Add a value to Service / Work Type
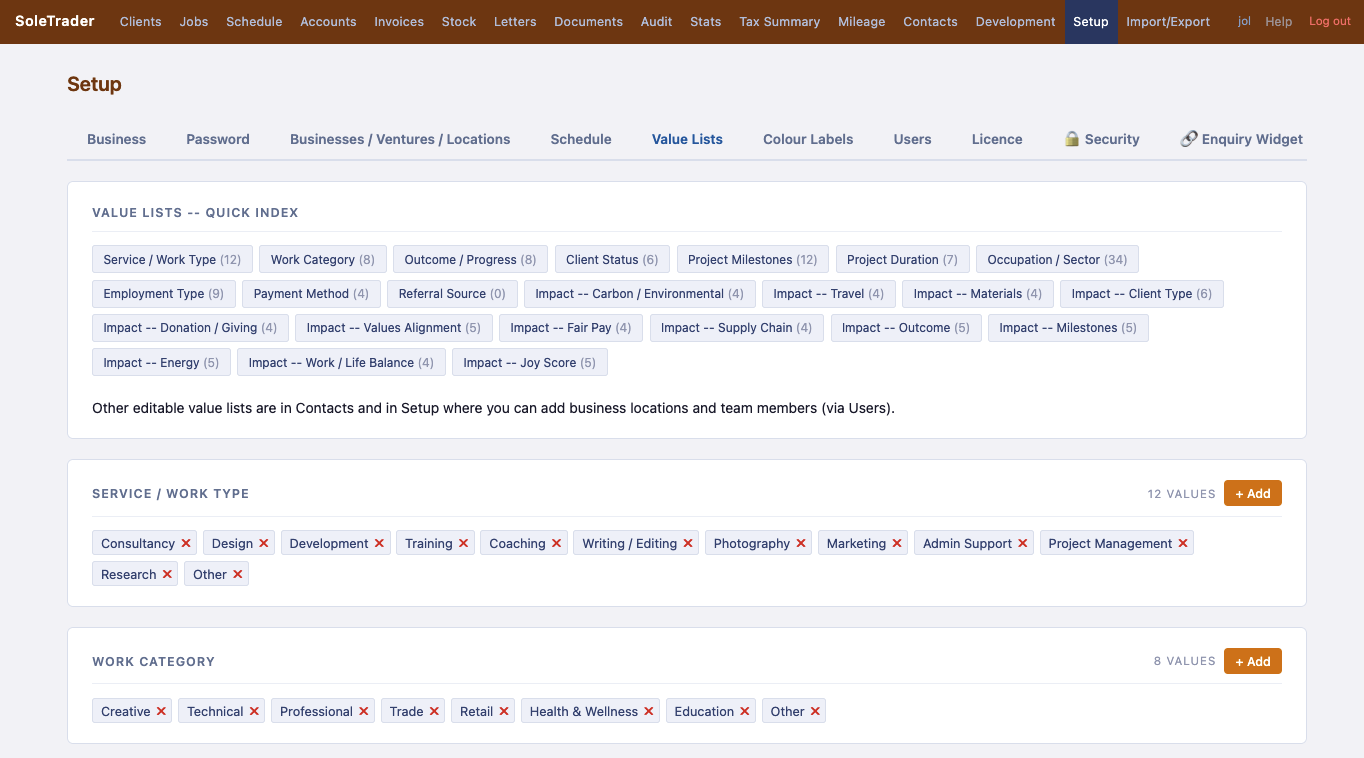The image size is (1364, 758). click(1253, 493)
